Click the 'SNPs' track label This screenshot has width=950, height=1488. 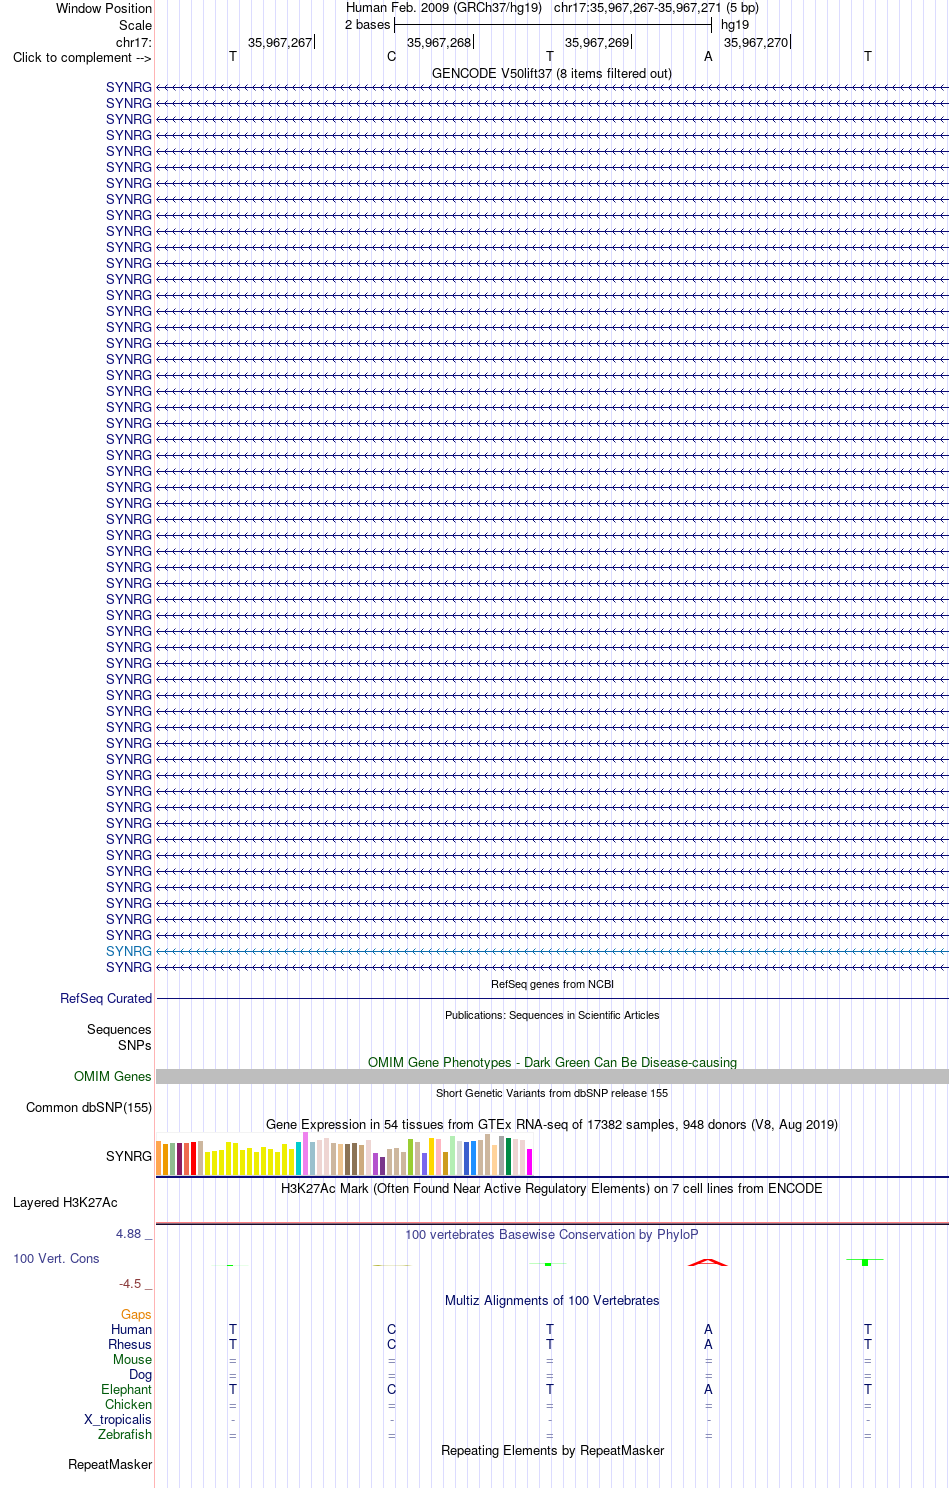point(135,1045)
